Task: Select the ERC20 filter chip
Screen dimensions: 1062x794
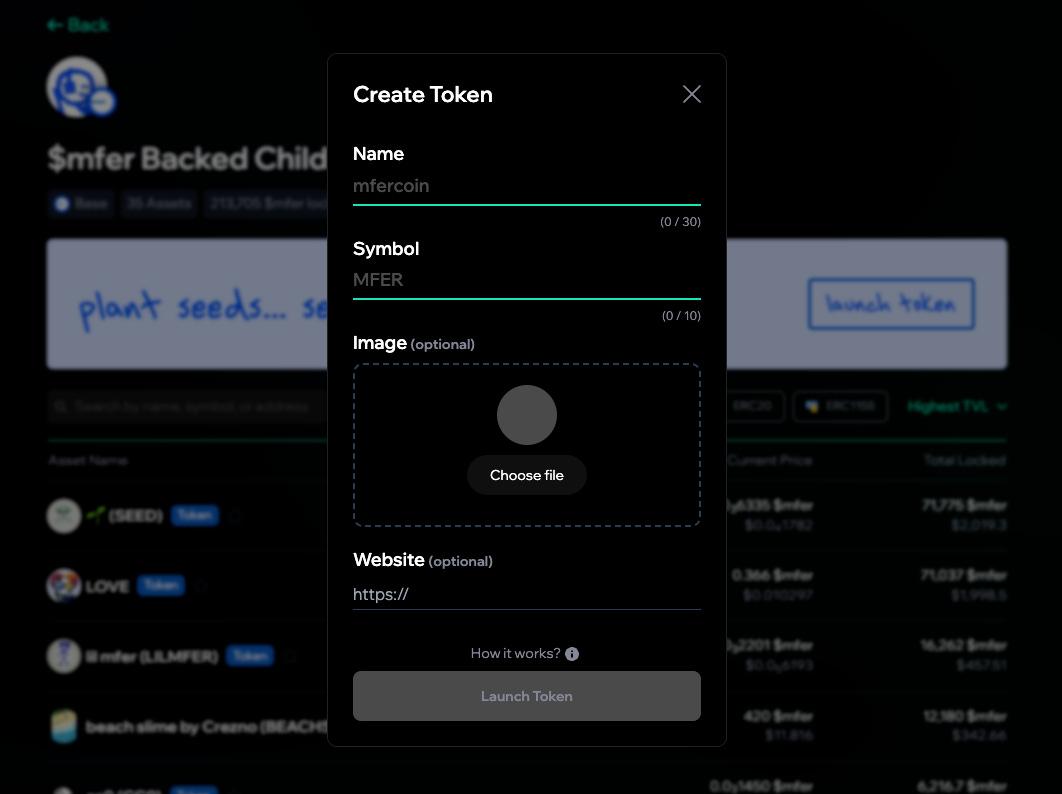Action: (752, 406)
